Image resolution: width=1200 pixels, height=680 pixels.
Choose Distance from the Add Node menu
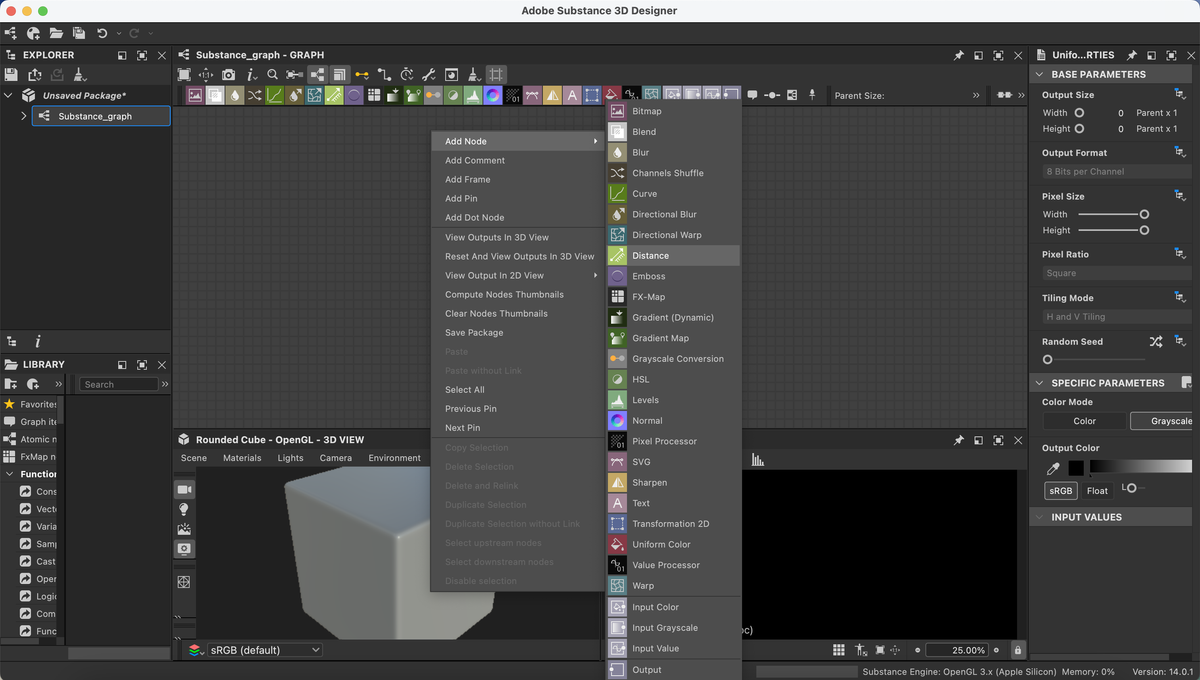pyautogui.click(x=672, y=255)
